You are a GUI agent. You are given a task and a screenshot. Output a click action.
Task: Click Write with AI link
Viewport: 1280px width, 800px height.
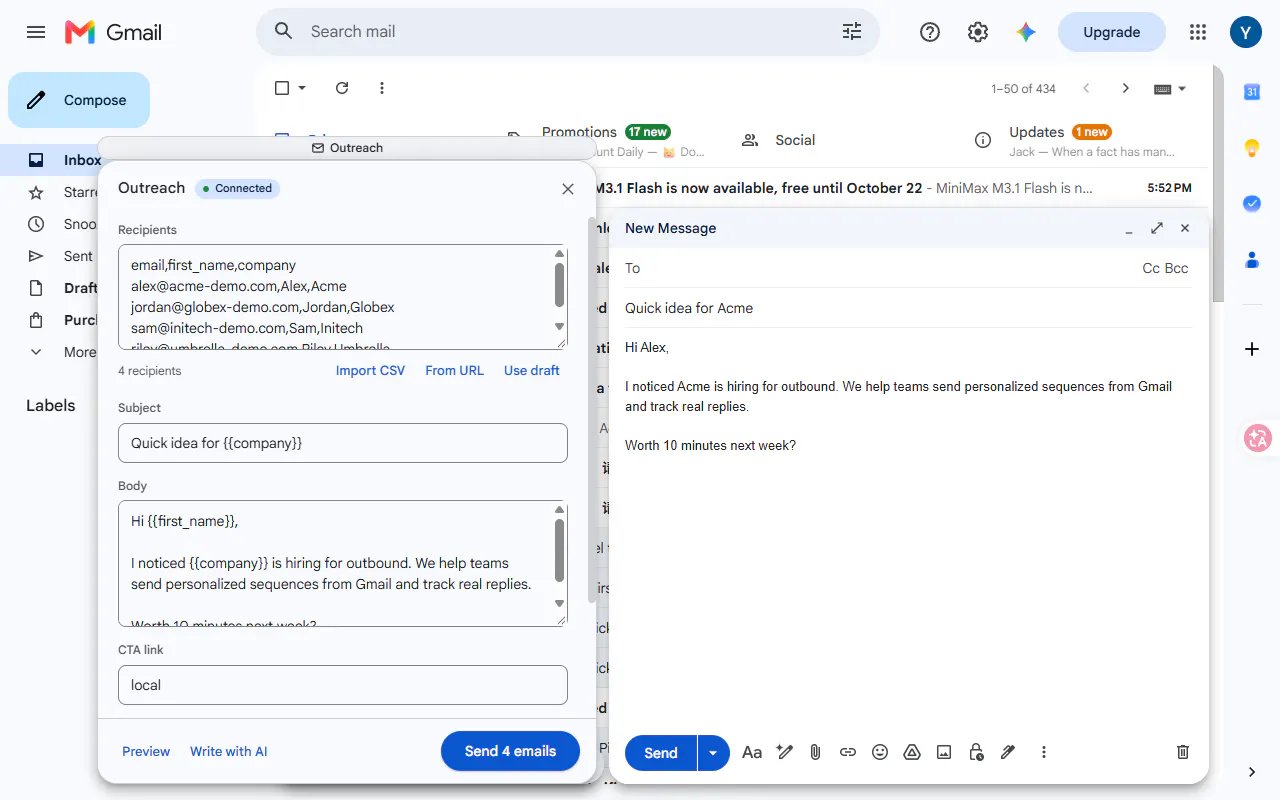tap(229, 751)
